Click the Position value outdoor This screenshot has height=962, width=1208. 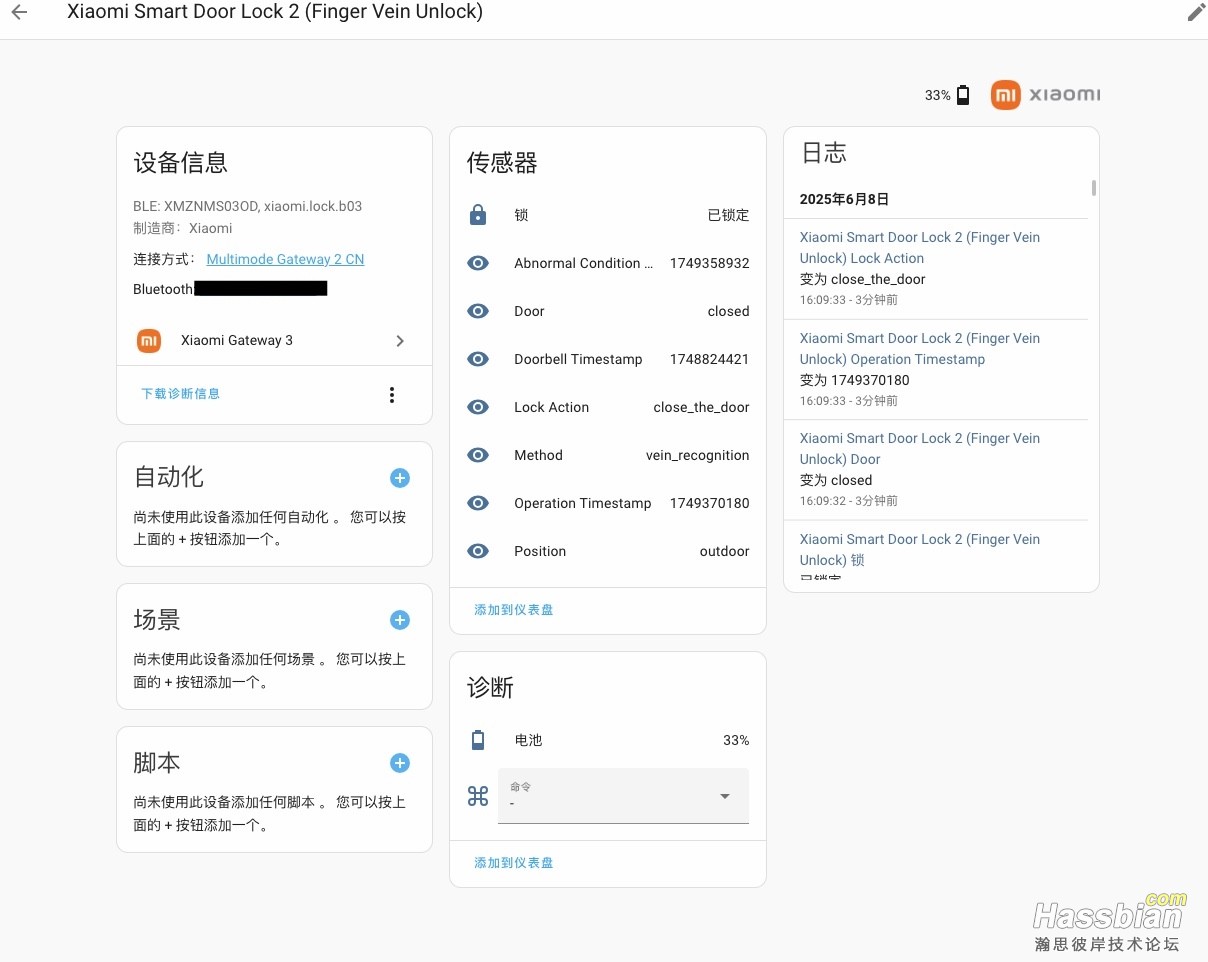tap(724, 551)
